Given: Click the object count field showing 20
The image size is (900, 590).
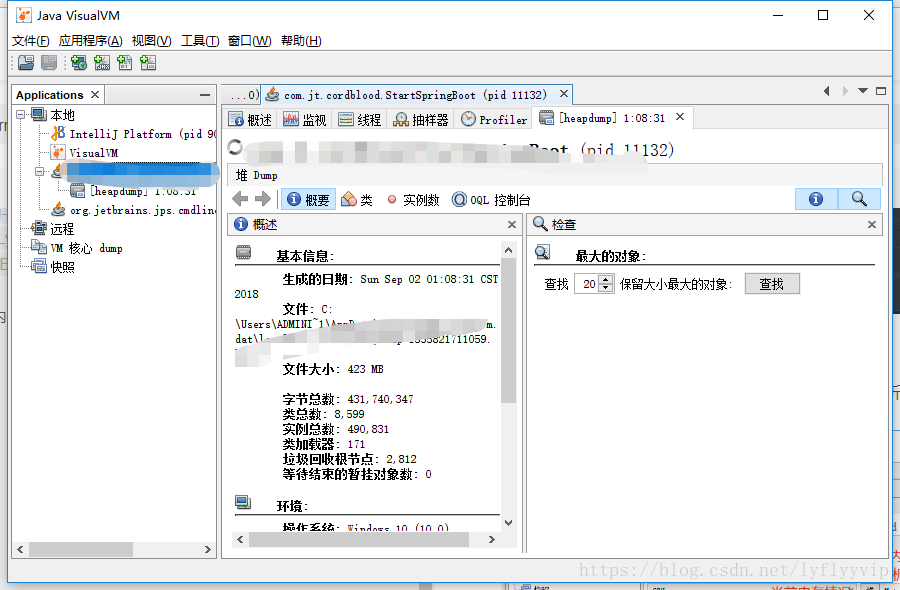Looking at the screenshot, I should click(587, 284).
